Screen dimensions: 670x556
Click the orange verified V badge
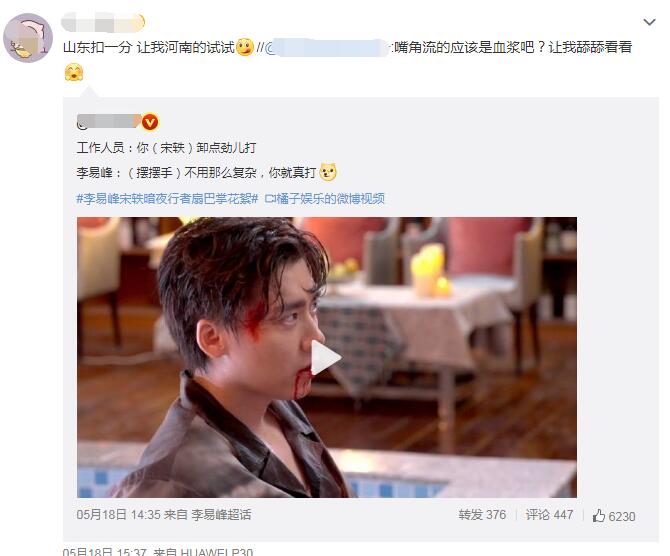(x=150, y=122)
